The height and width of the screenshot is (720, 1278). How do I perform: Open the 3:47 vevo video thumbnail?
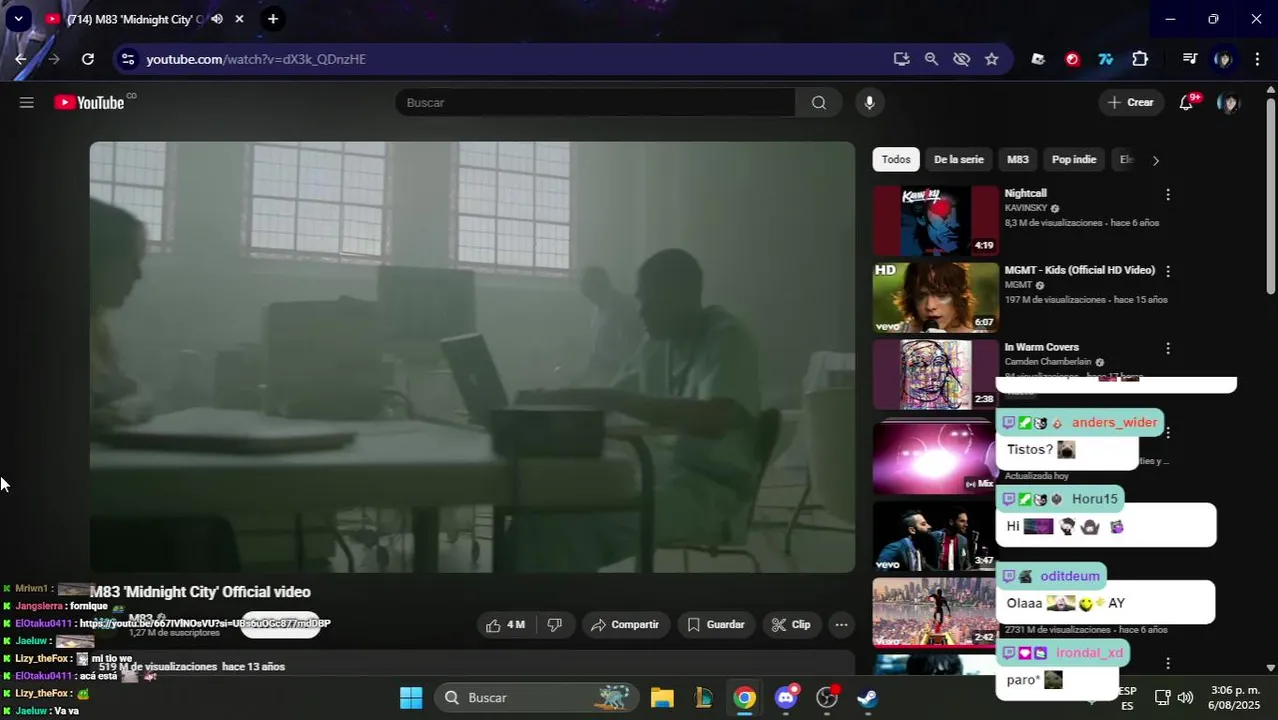(935, 536)
